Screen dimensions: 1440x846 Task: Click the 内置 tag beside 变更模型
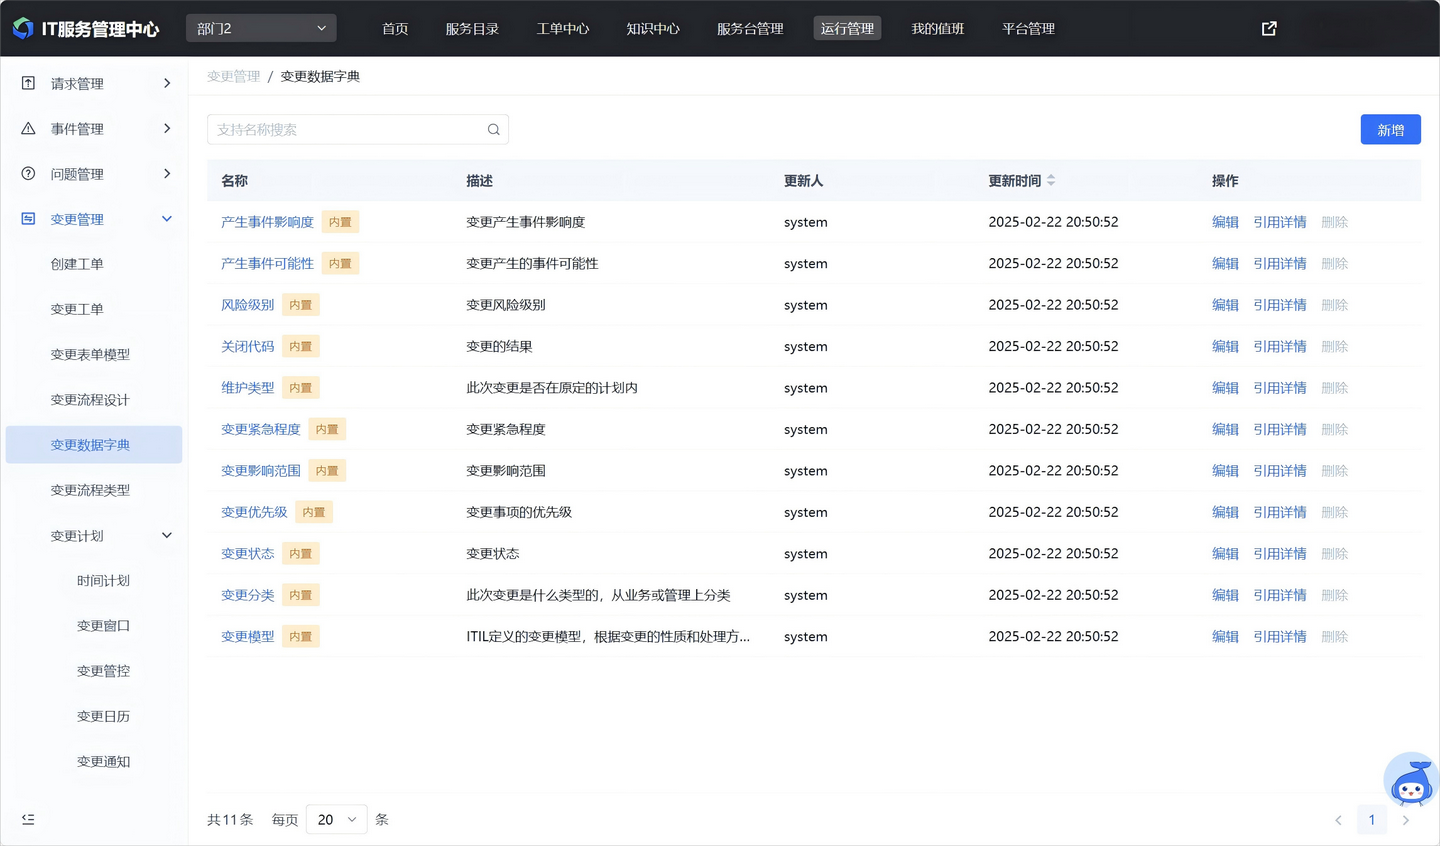[301, 637]
